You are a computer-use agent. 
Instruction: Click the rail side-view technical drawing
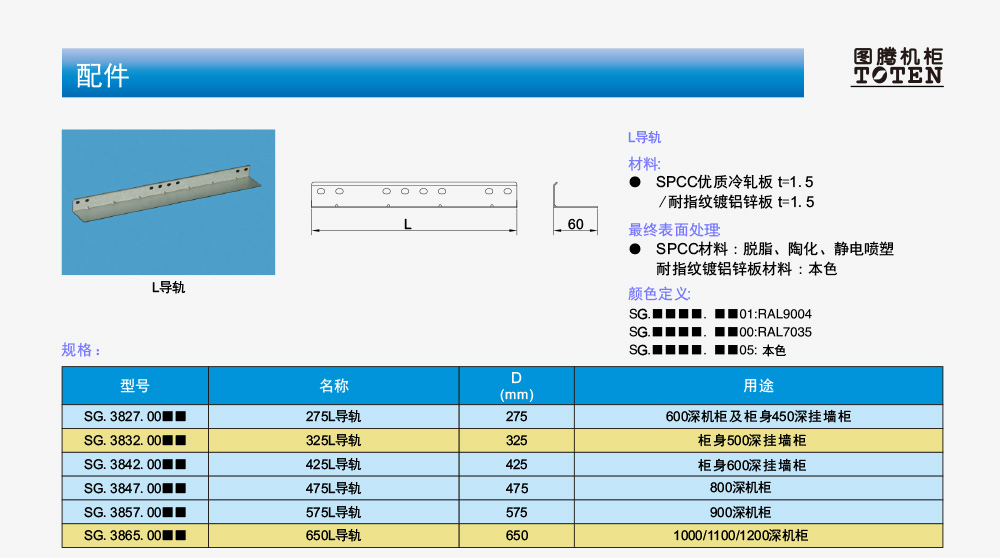(414, 208)
